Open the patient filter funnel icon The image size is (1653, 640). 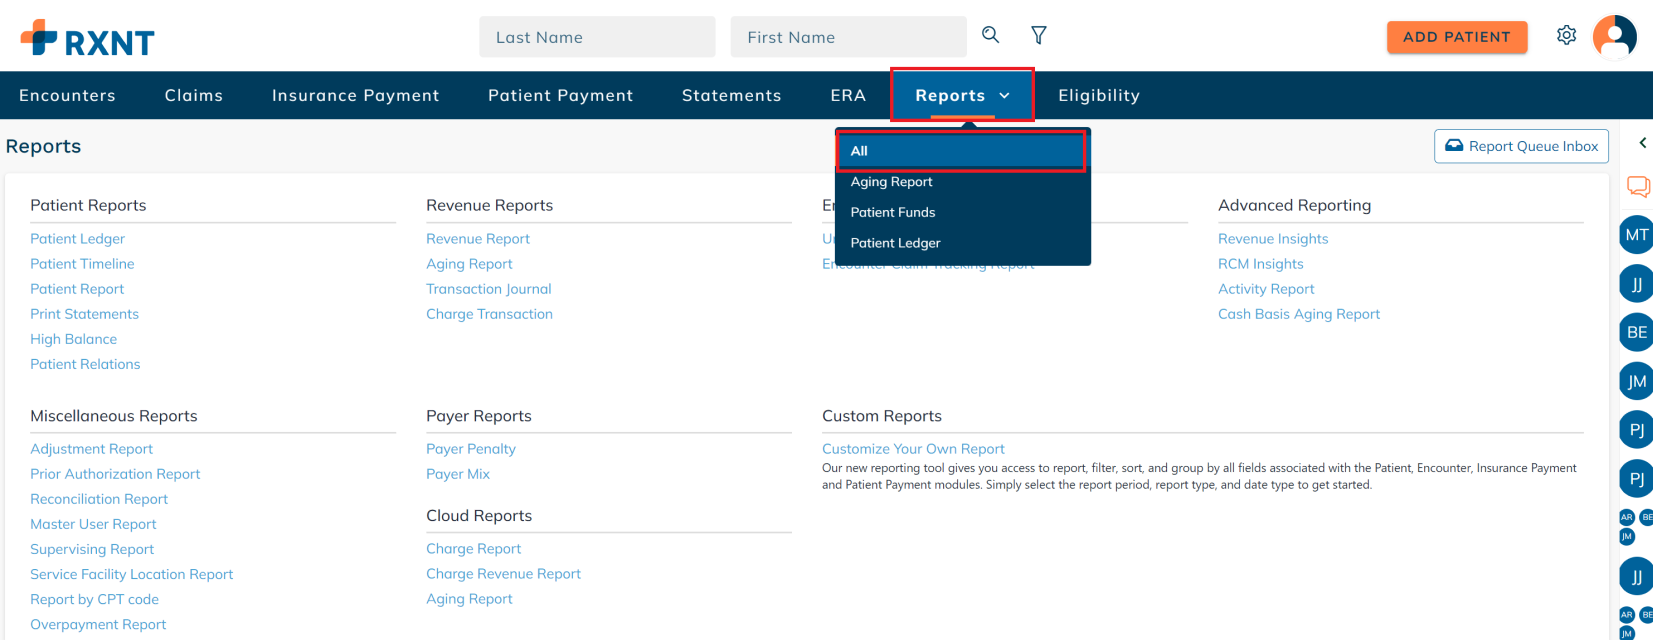[1039, 36]
